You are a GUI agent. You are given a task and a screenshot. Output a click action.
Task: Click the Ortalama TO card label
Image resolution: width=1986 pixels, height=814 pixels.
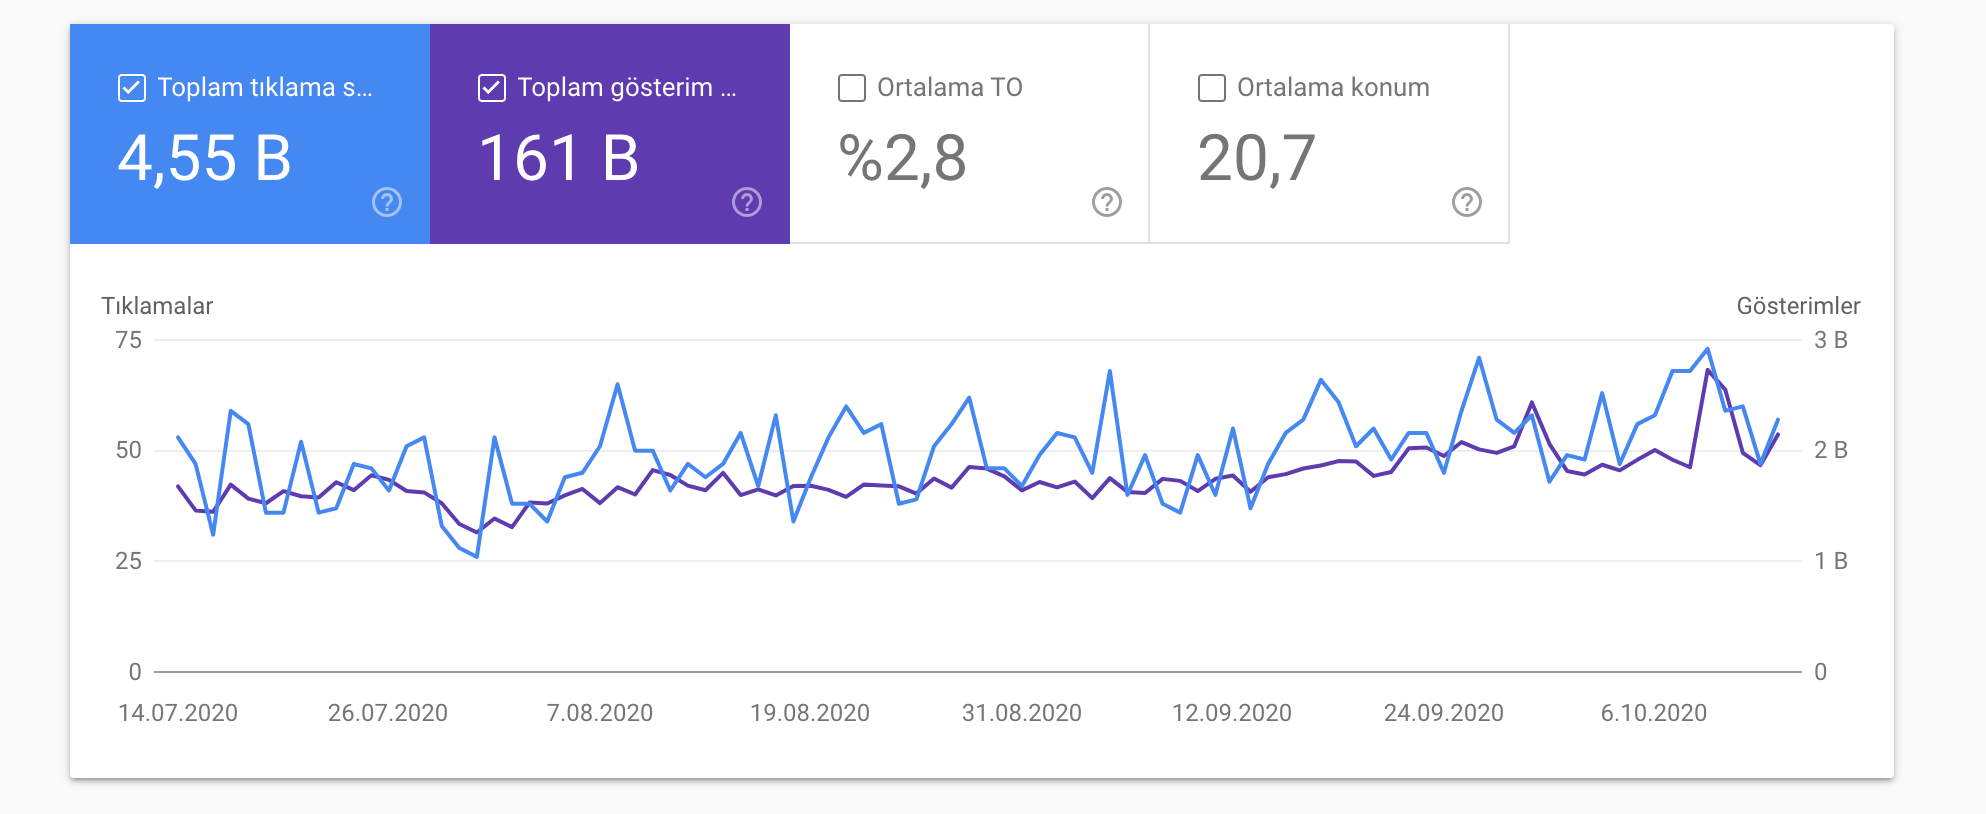click(950, 88)
